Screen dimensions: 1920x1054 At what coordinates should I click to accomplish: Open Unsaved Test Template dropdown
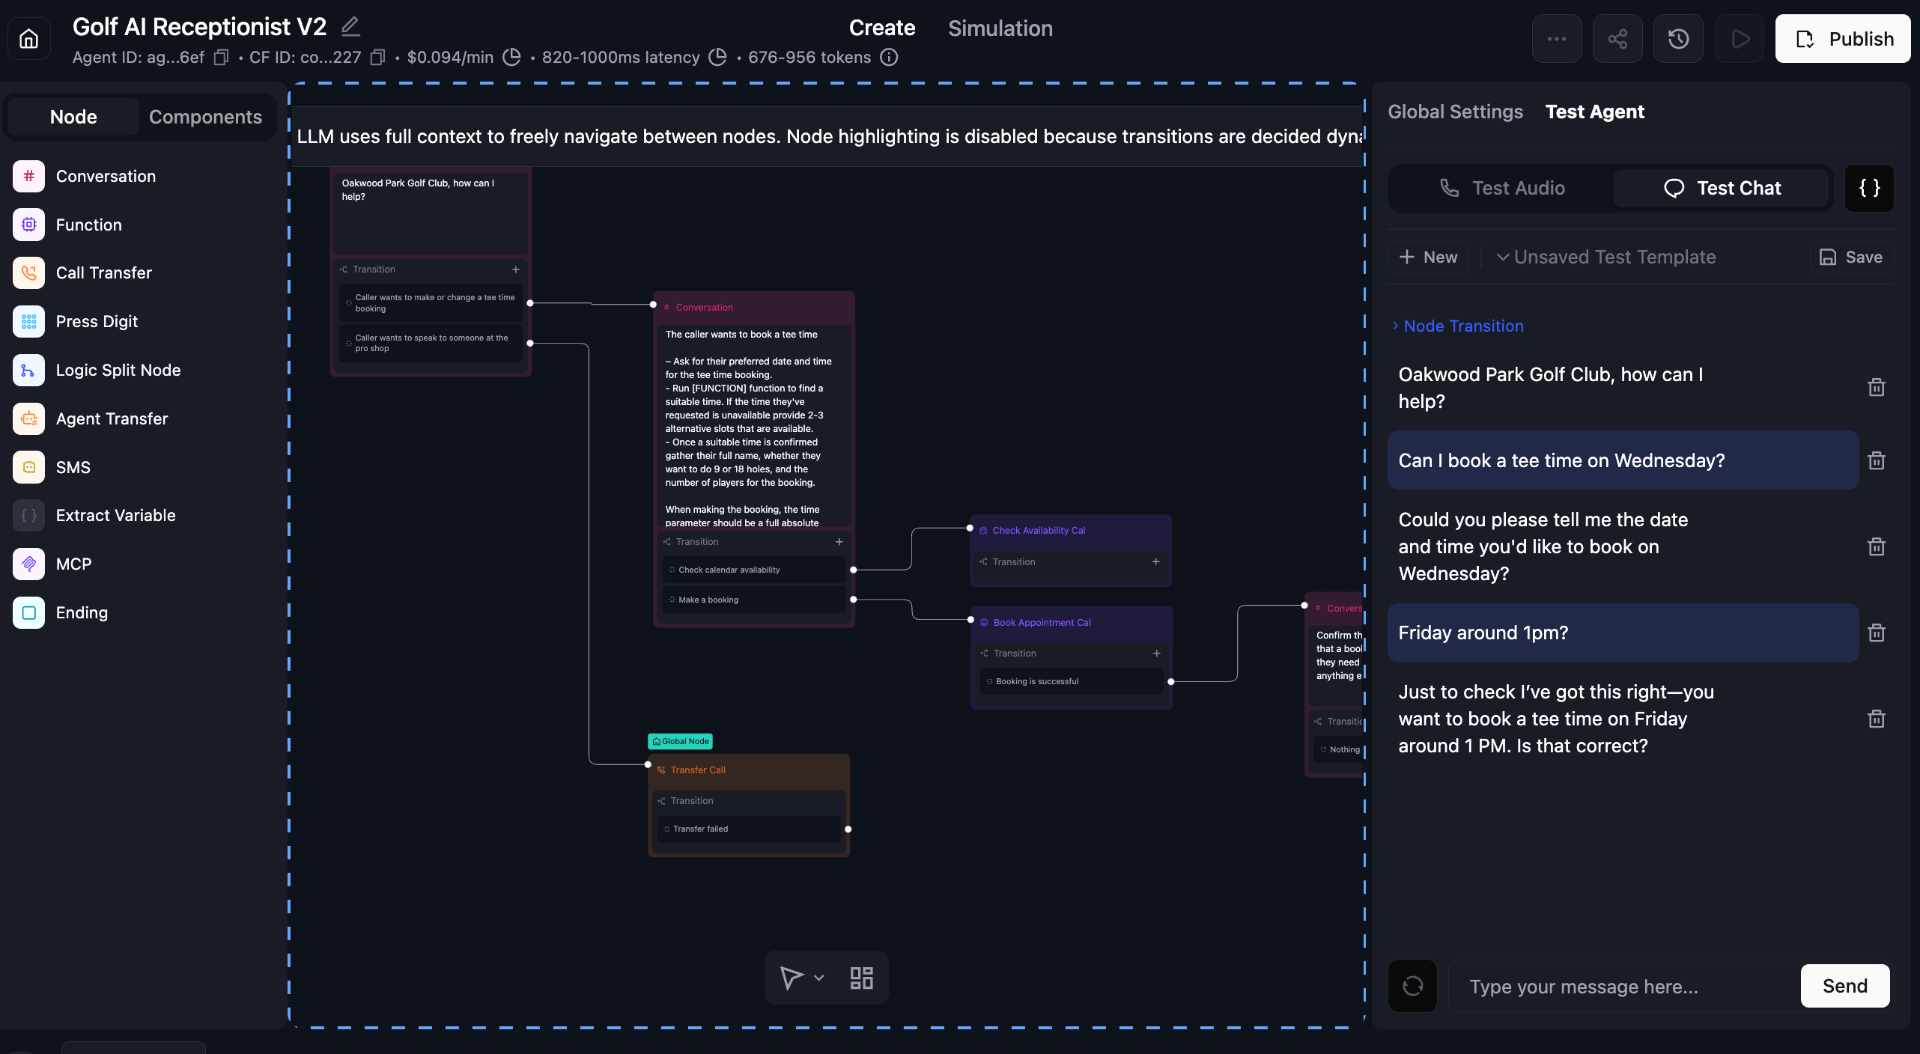(1606, 257)
